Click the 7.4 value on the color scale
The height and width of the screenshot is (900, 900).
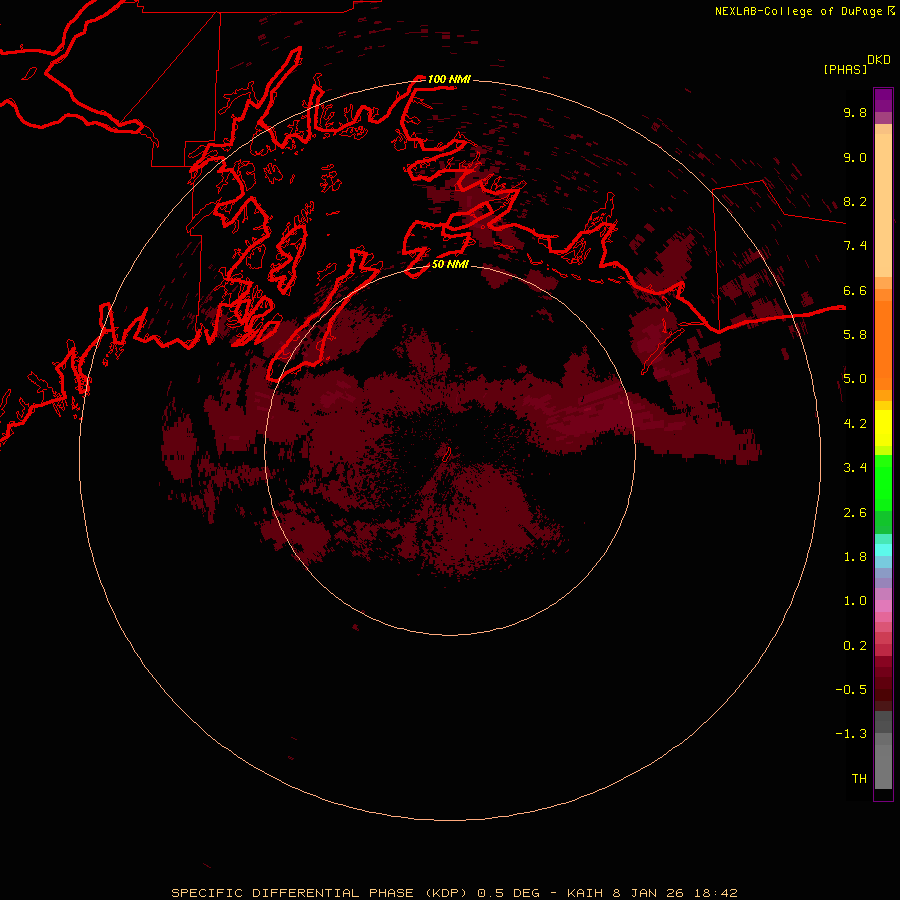855,246
